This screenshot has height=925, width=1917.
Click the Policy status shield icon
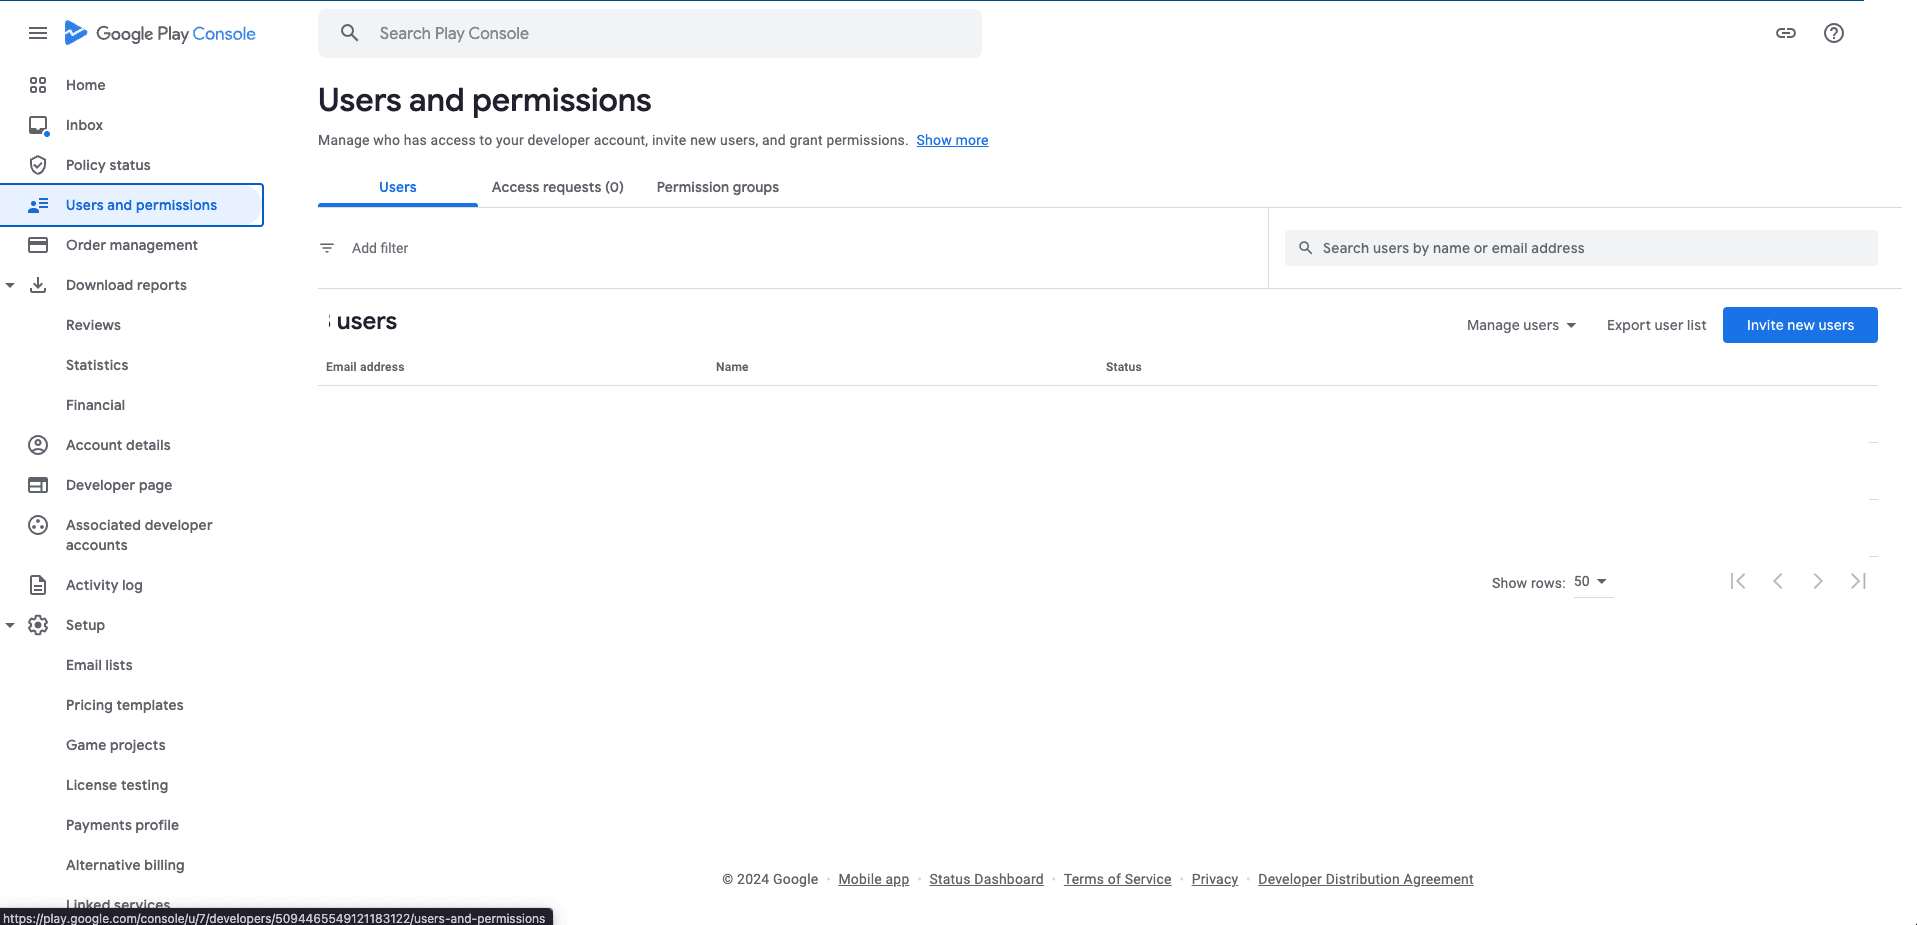pos(38,165)
